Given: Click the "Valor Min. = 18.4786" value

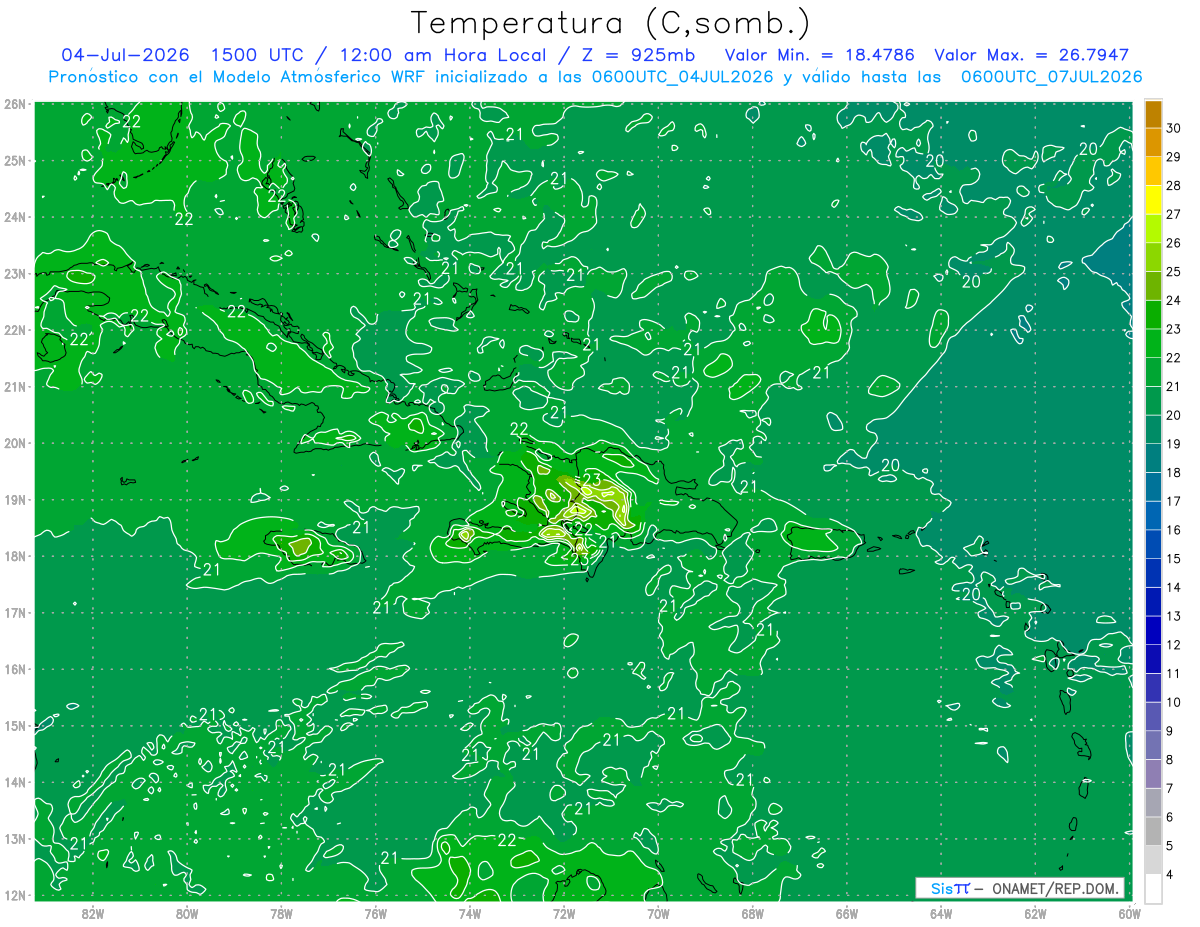Looking at the screenshot, I should coord(821,55).
